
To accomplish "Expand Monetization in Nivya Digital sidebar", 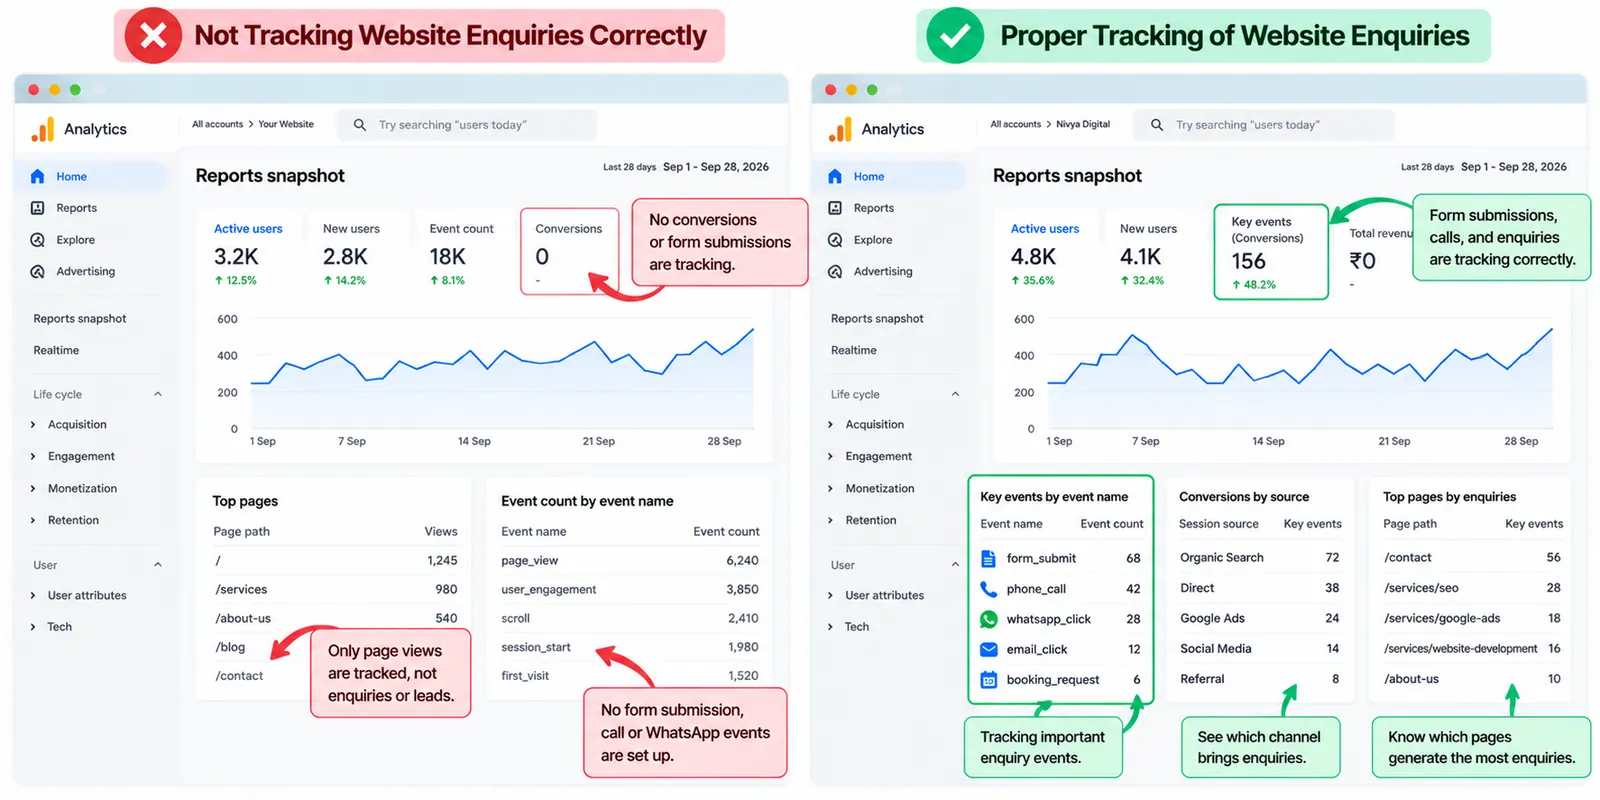I will [x=830, y=489].
